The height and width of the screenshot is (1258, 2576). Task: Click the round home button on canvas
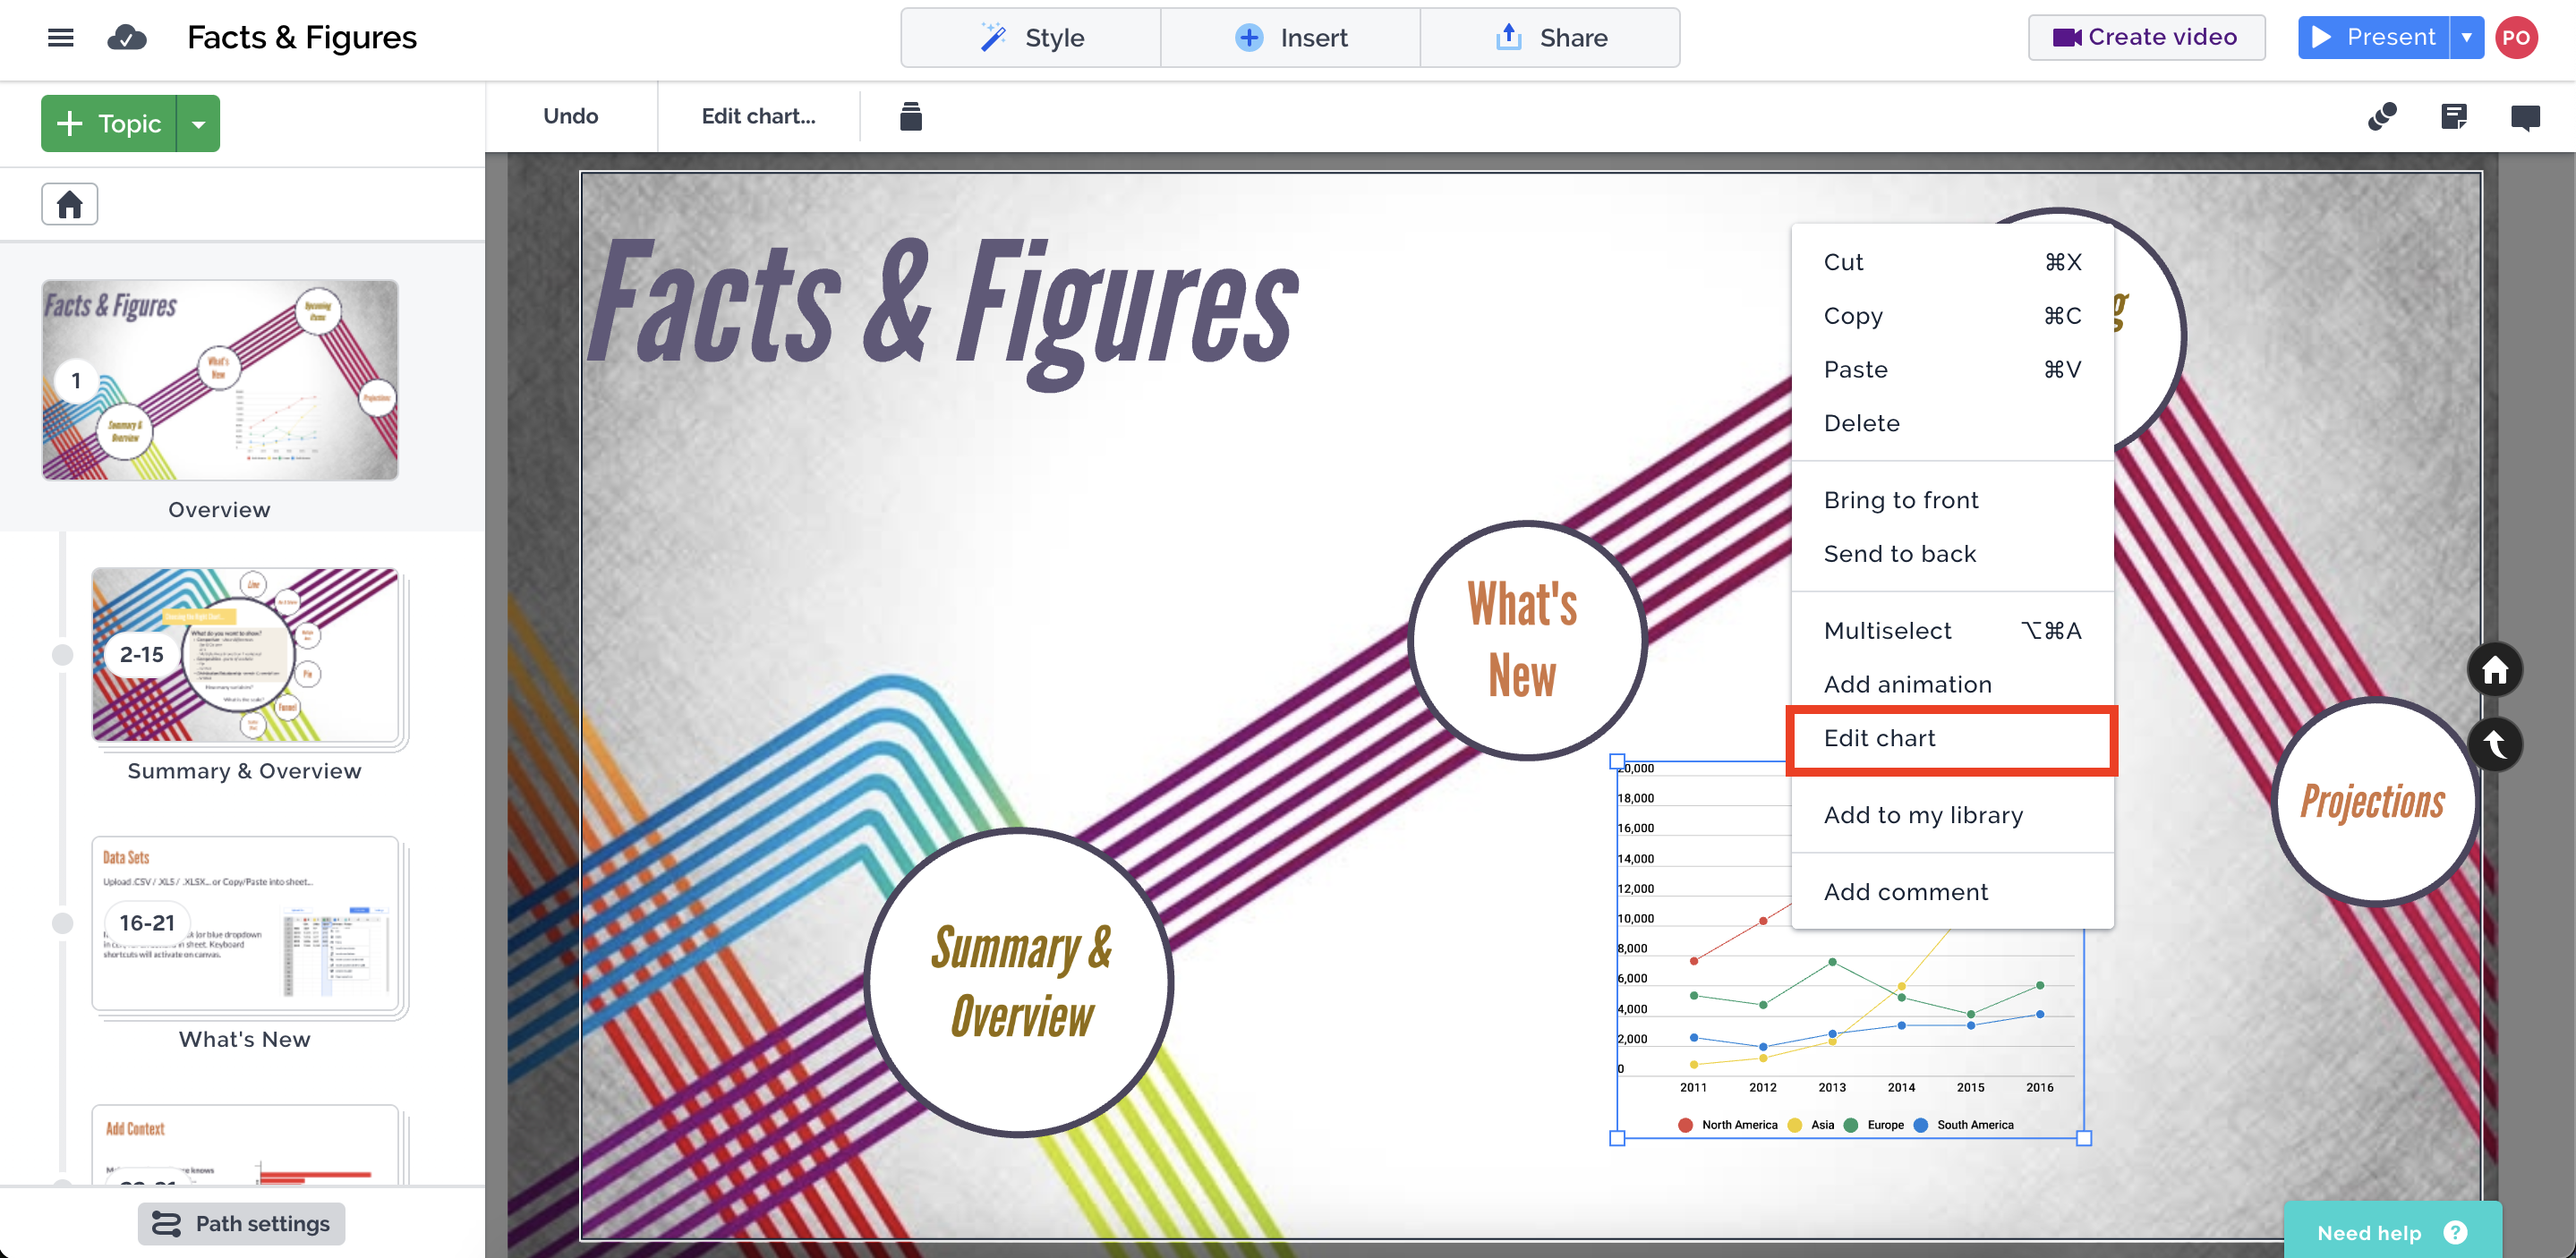point(2494,669)
